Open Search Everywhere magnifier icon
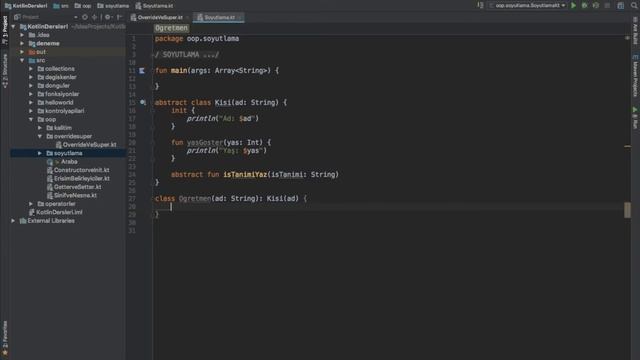Screen dimensions: 640x360 634,6
